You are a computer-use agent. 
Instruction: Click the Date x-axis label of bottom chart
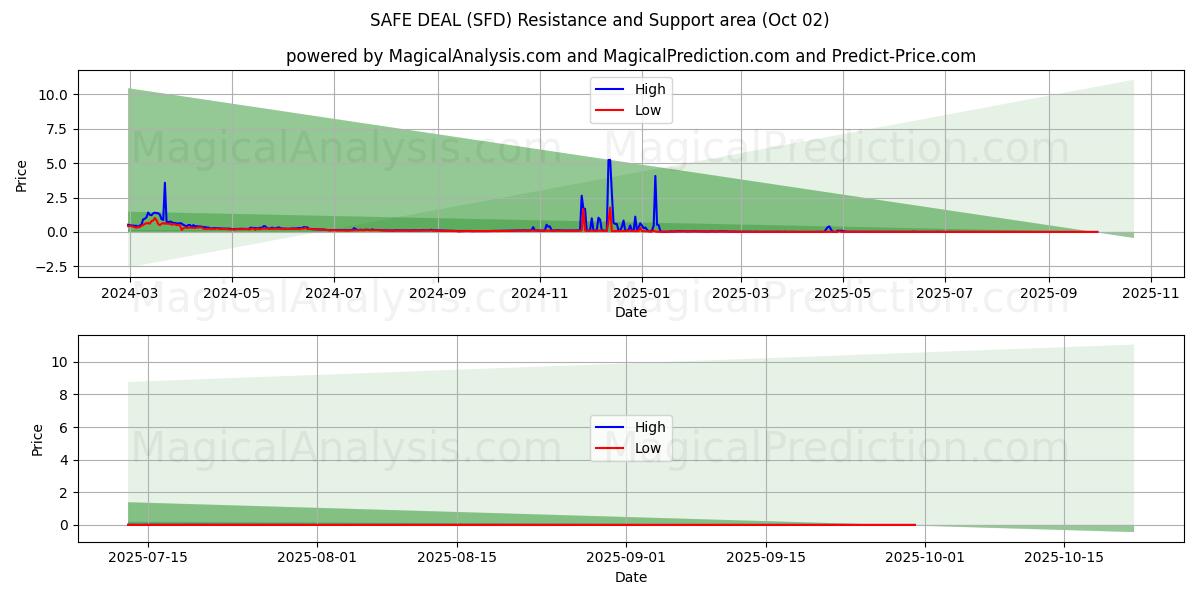click(x=630, y=577)
